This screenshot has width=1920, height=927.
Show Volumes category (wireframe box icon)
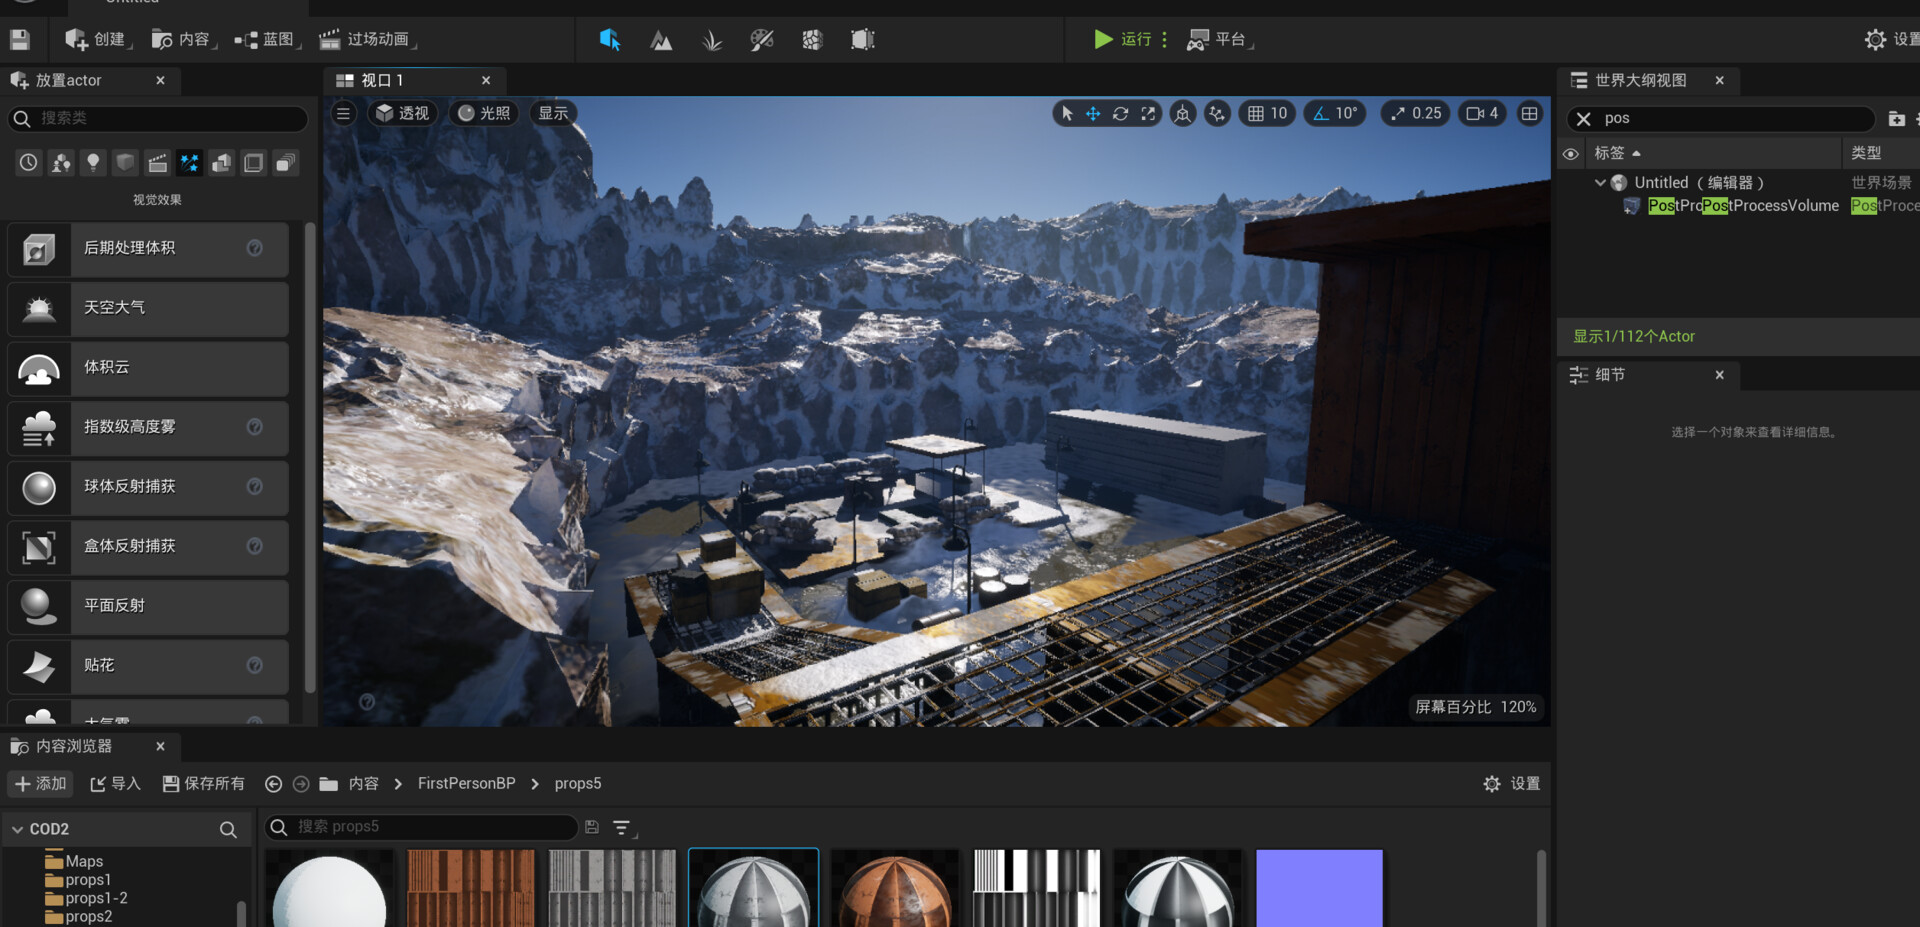point(253,162)
